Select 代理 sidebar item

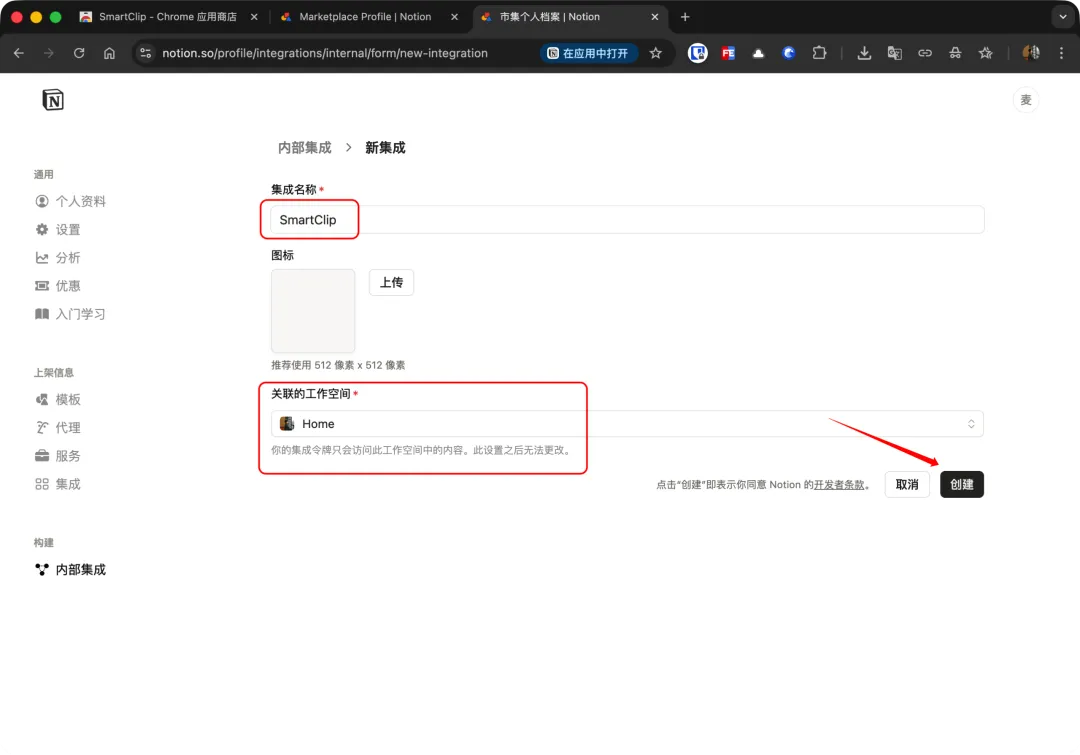click(58, 428)
